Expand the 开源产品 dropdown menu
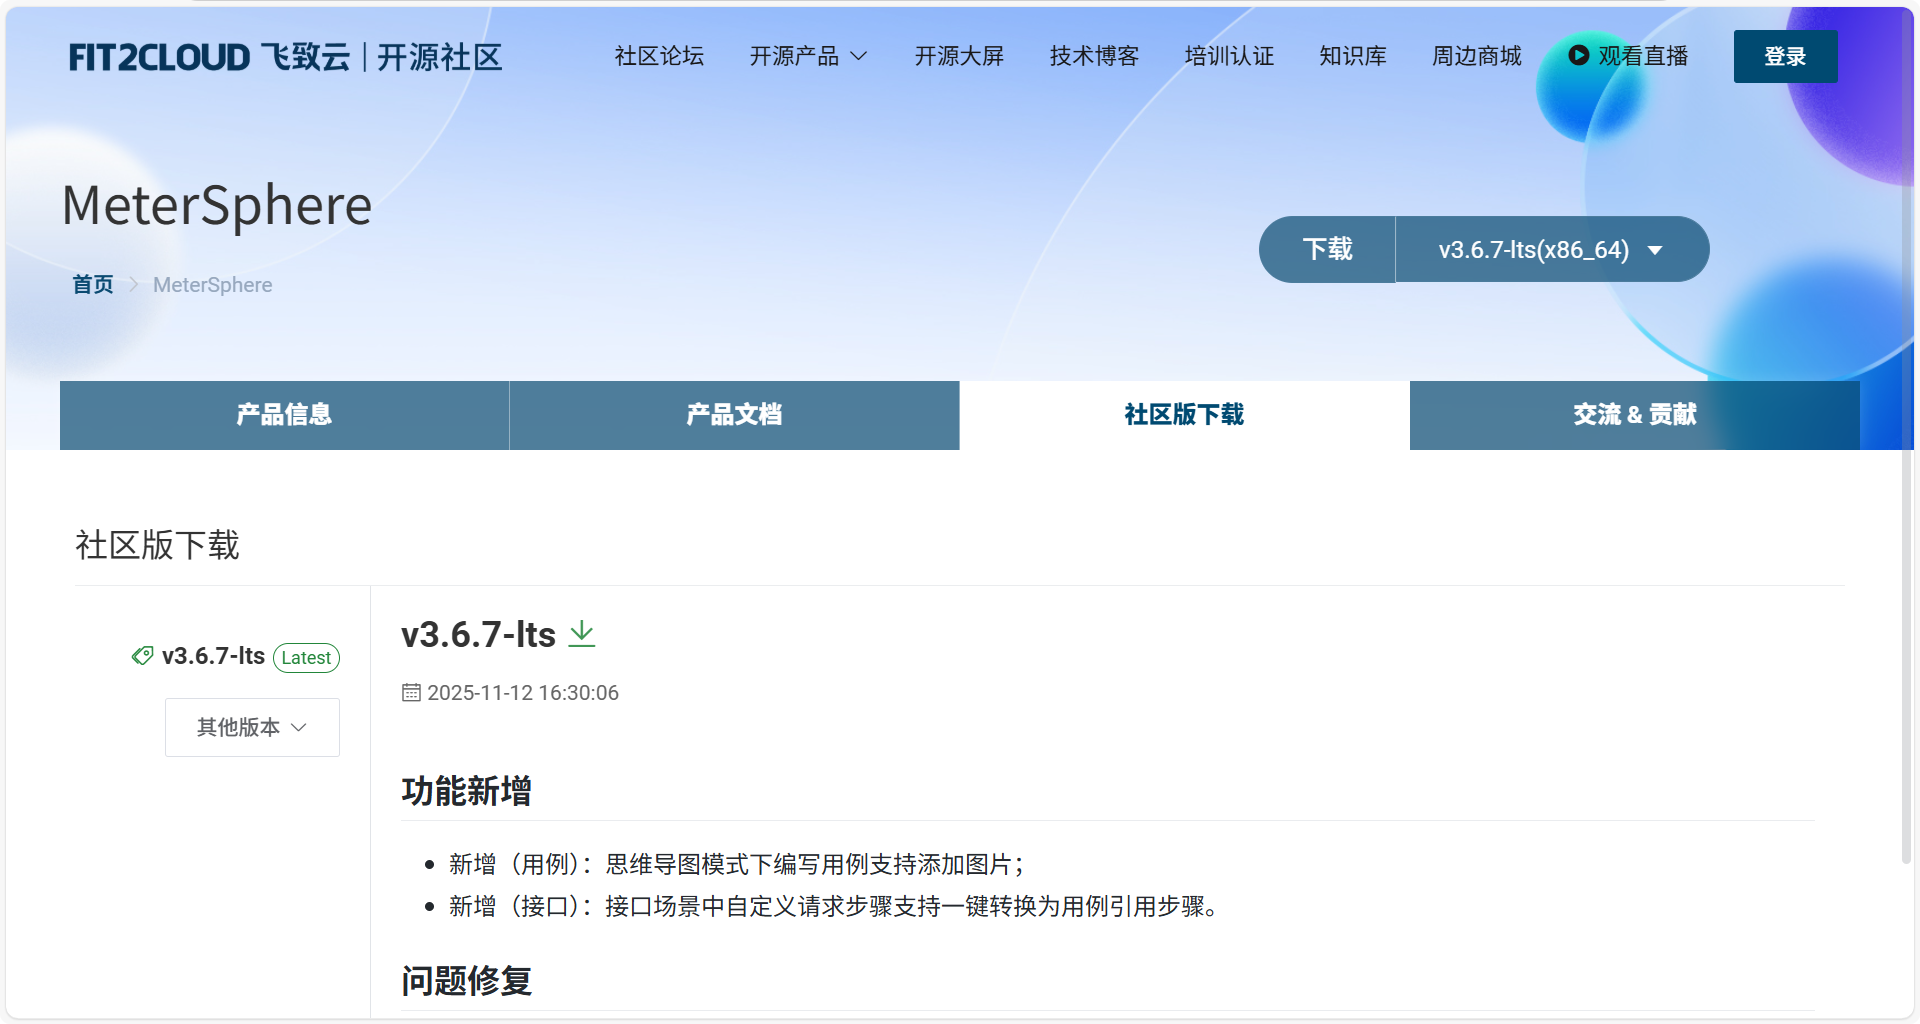The image size is (1920, 1024). 808,56
